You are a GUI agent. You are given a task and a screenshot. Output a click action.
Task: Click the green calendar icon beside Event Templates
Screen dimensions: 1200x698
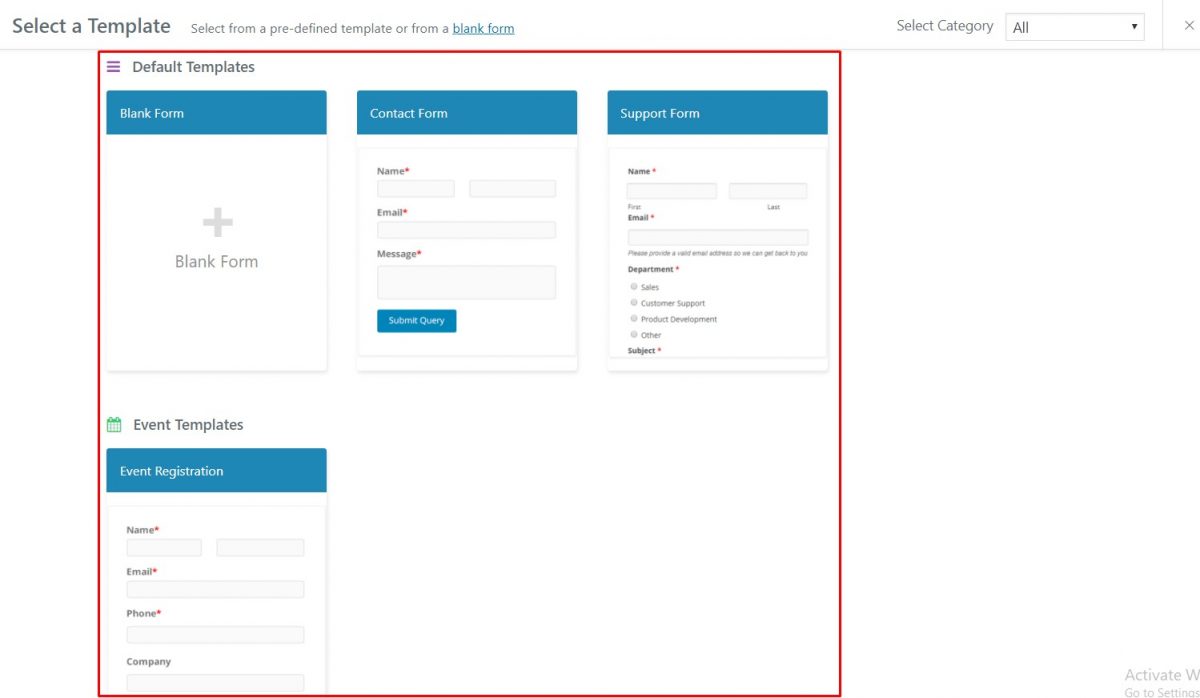(x=113, y=424)
